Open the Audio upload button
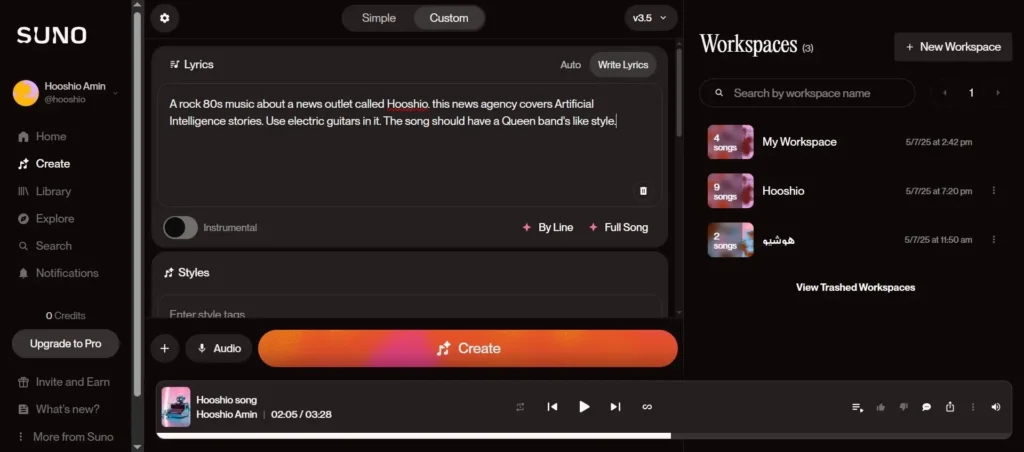This screenshot has height=452, width=1024. point(219,348)
